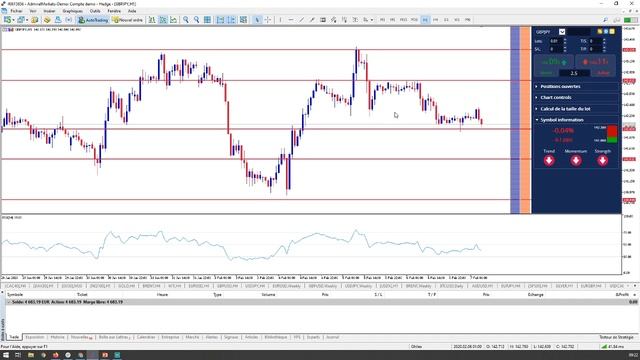This screenshot has width=640, height=360.
Task: Open the profiles dropdown arrow
Action: point(27,20)
